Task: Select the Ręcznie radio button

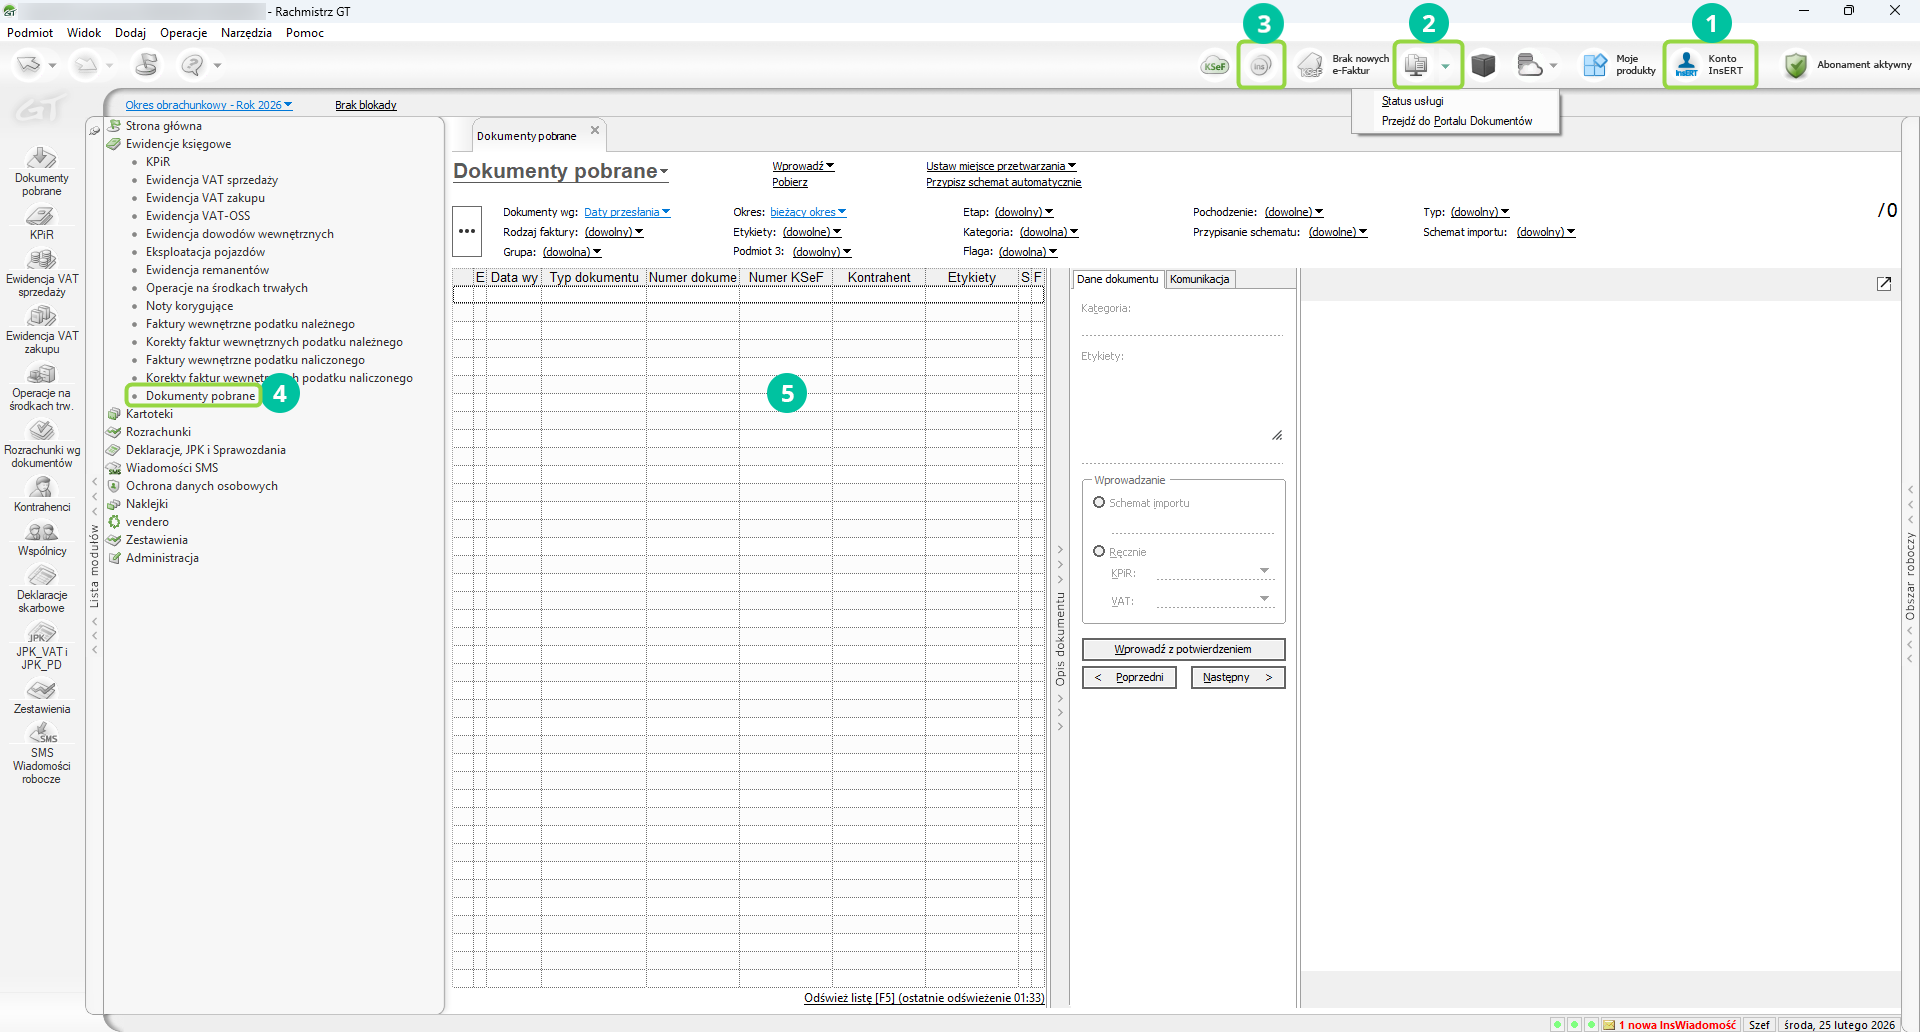Action: pos(1099,552)
